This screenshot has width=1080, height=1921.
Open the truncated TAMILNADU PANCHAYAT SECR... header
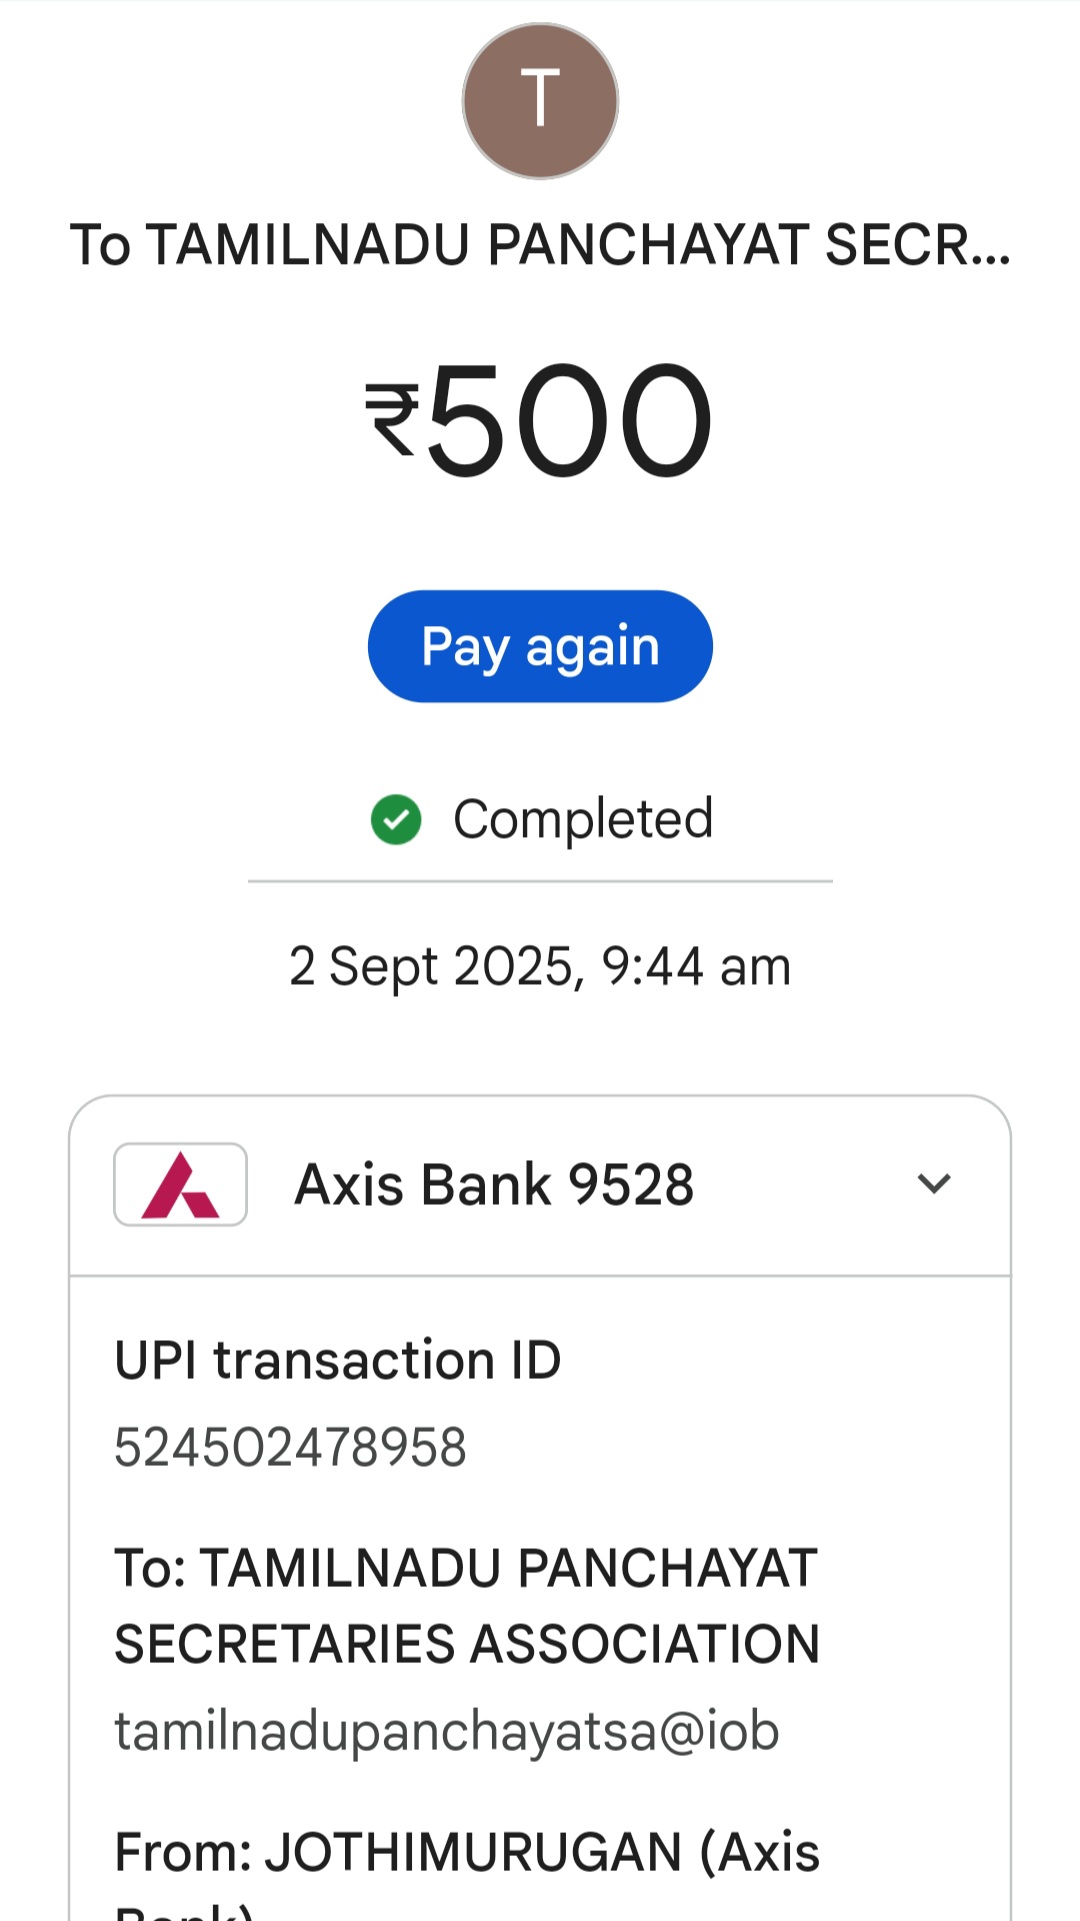540,245
